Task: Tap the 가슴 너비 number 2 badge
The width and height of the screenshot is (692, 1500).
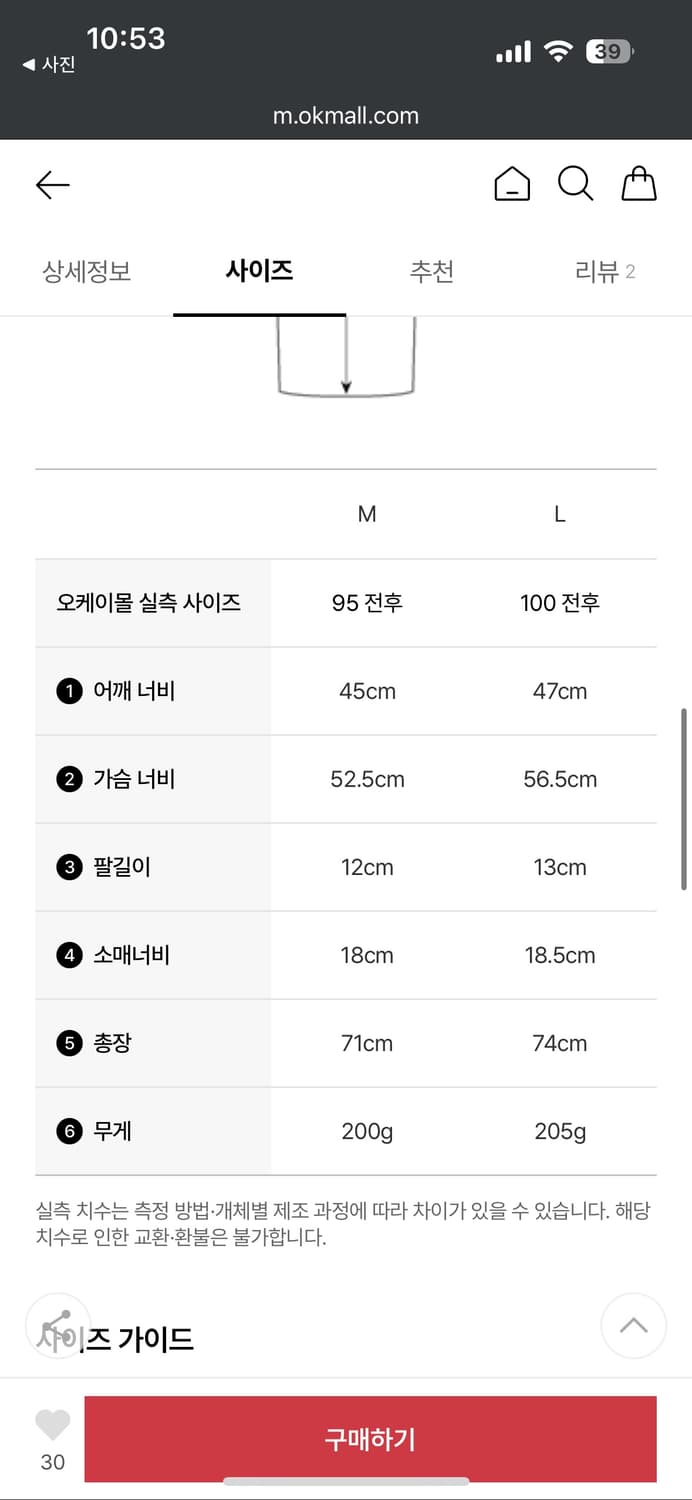Action: click(69, 780)
